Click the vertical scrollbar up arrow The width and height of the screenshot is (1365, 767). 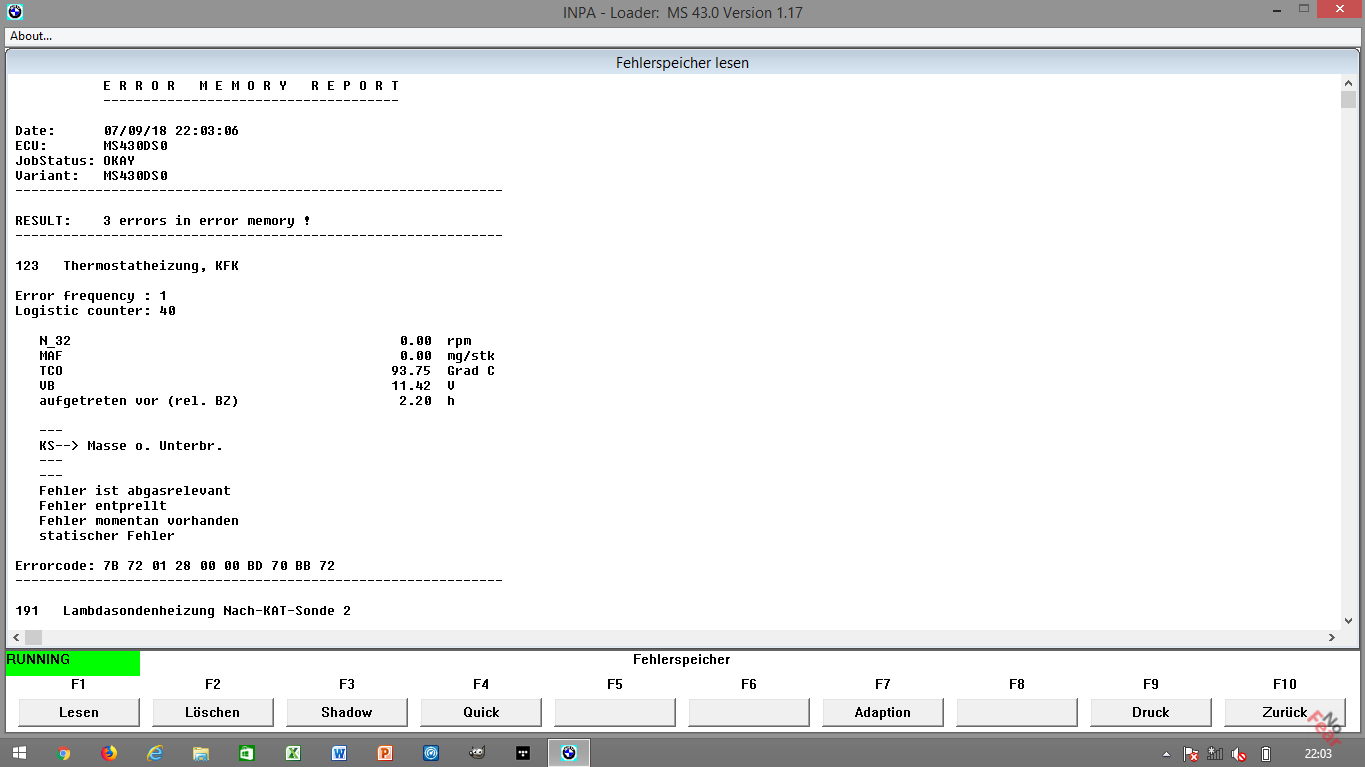click(1348, 82)
